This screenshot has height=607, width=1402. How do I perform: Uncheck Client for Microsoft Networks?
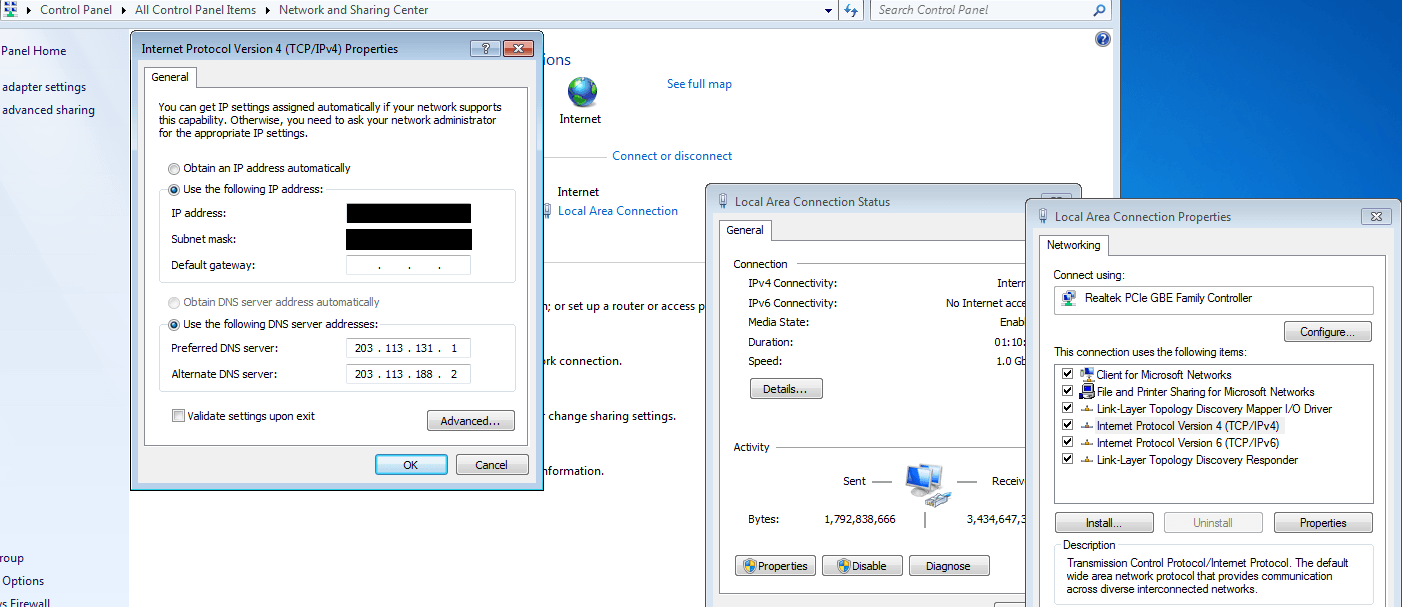[x=1068, y=374]
